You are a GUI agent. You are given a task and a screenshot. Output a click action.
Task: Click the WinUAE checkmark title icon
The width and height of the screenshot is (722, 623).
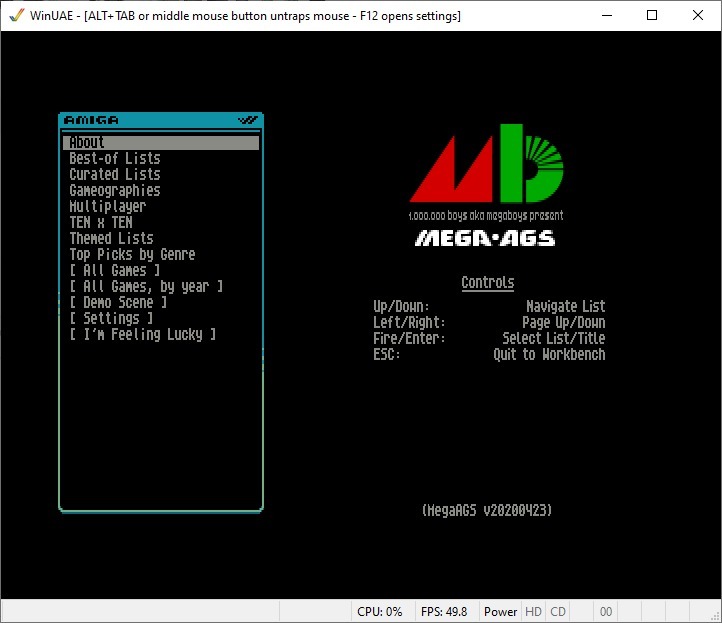(x=17, y=15)
